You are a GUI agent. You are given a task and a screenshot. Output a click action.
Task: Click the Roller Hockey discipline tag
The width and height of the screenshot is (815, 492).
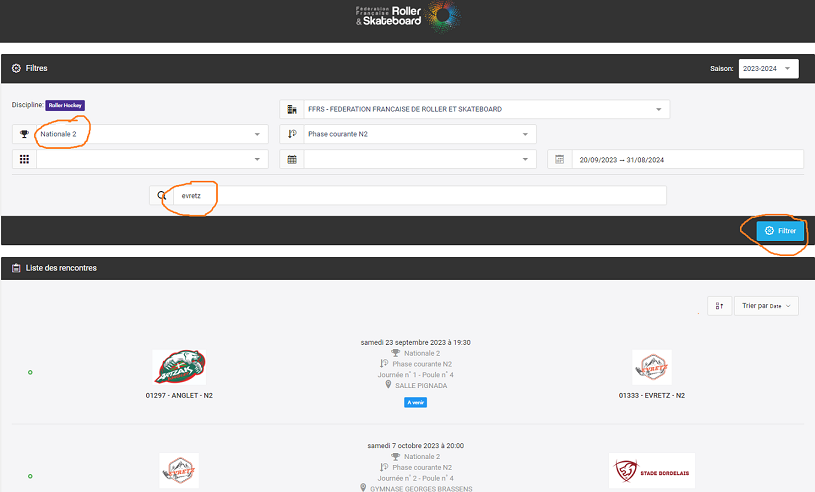65,105
